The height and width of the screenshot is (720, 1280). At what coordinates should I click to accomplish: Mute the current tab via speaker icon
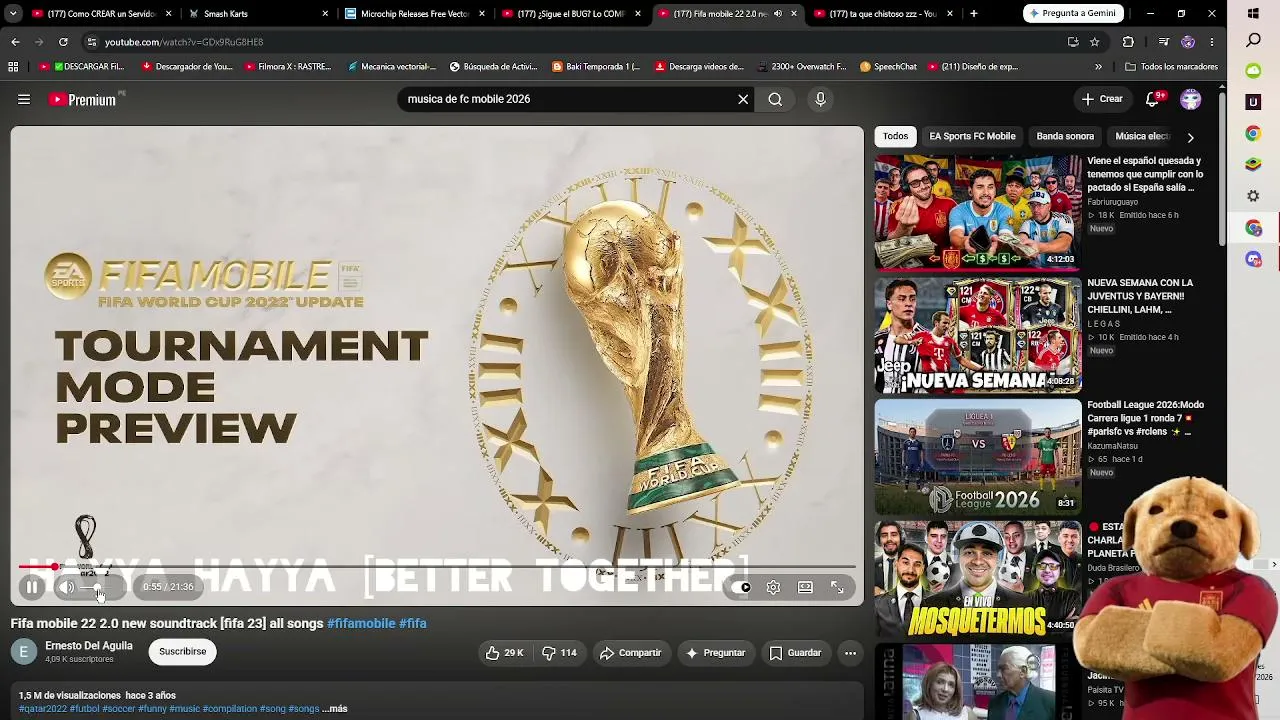point(777,14)
